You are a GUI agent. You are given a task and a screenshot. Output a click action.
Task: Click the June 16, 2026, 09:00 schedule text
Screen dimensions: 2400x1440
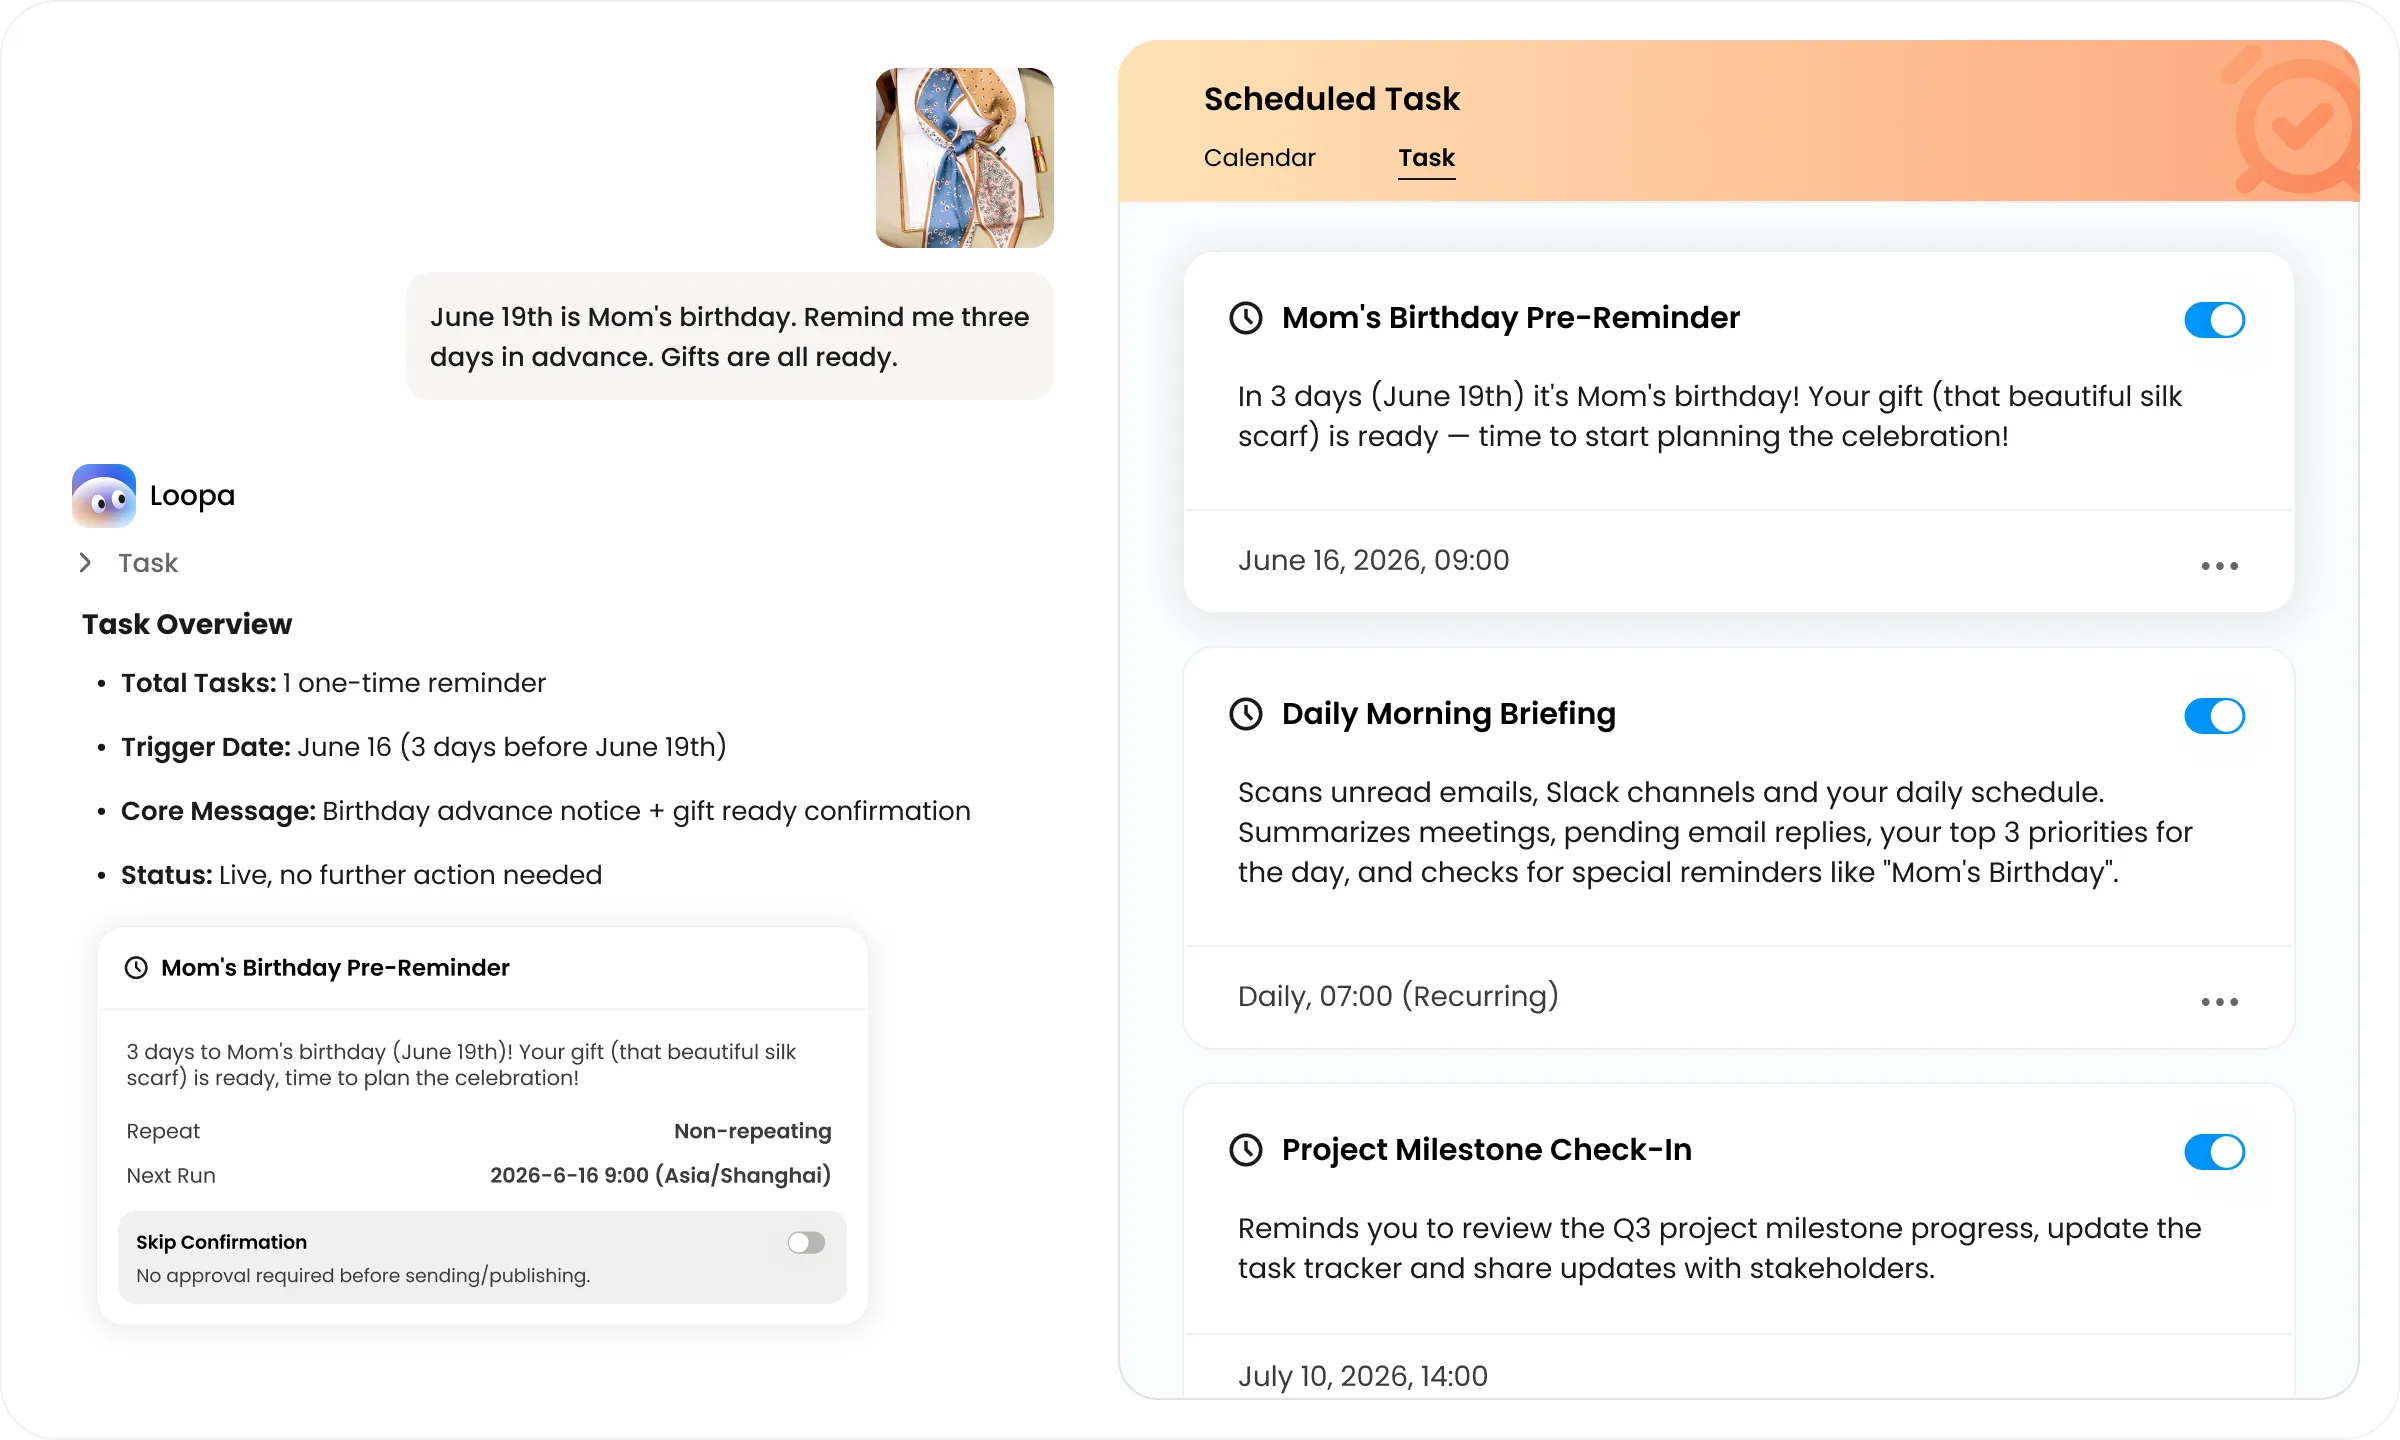1373,560
